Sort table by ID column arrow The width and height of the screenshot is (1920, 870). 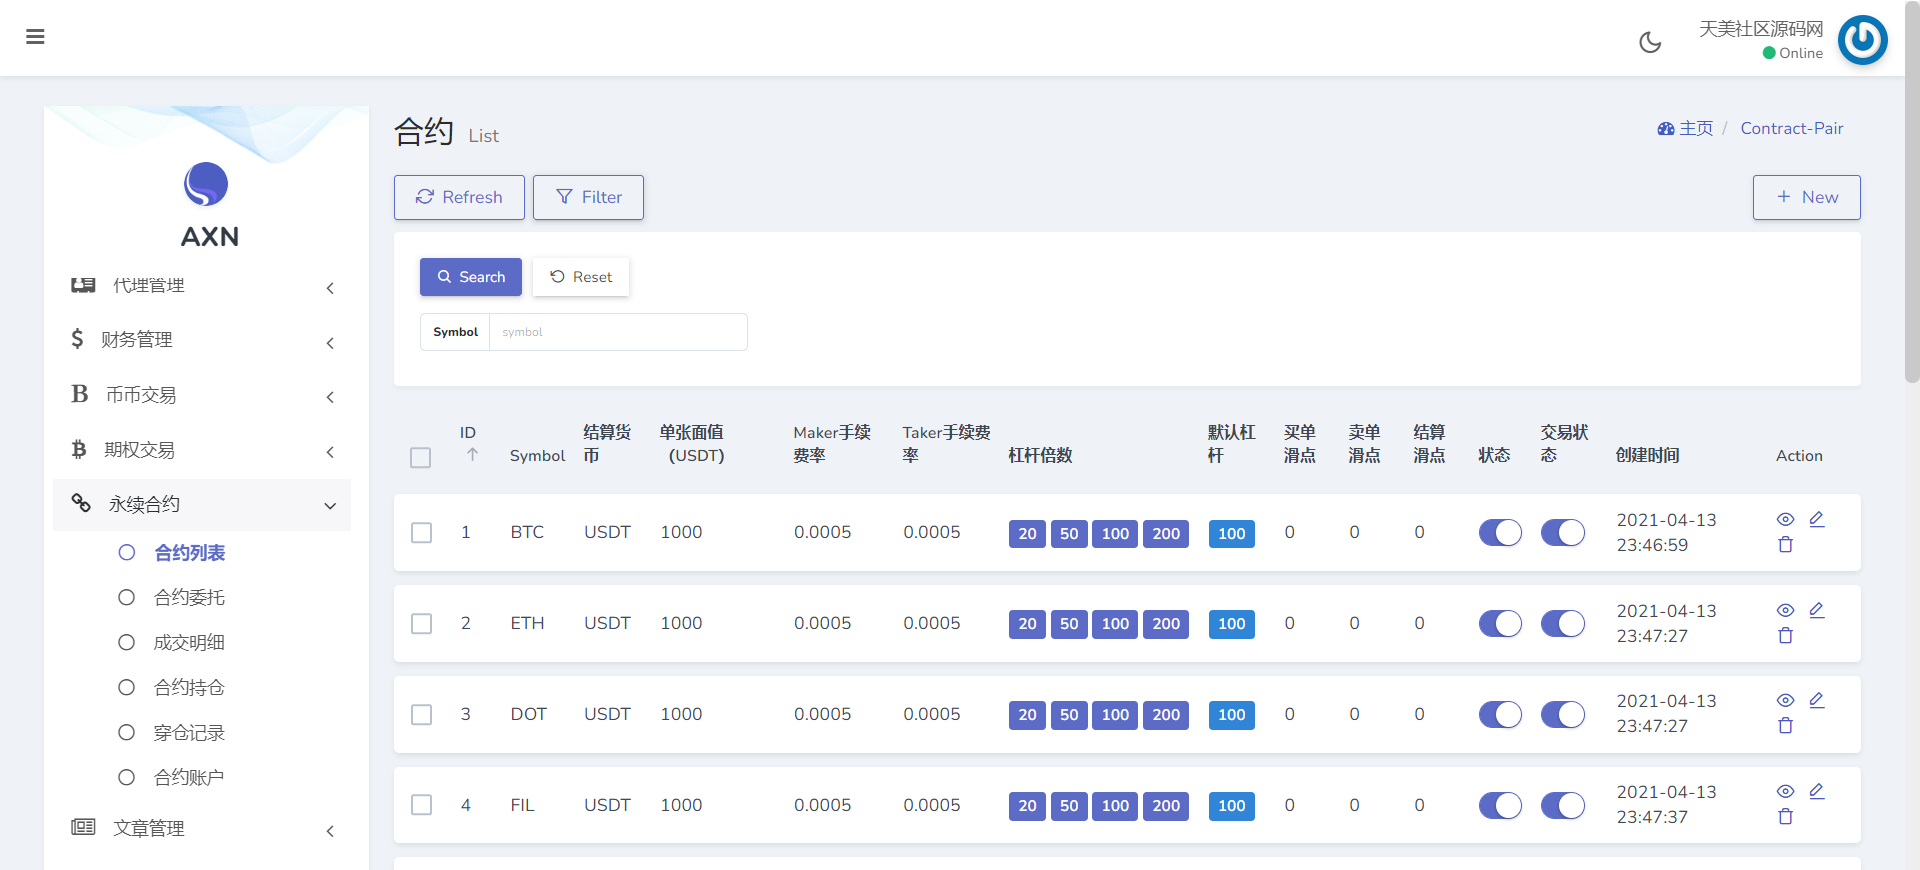point(472,455)
